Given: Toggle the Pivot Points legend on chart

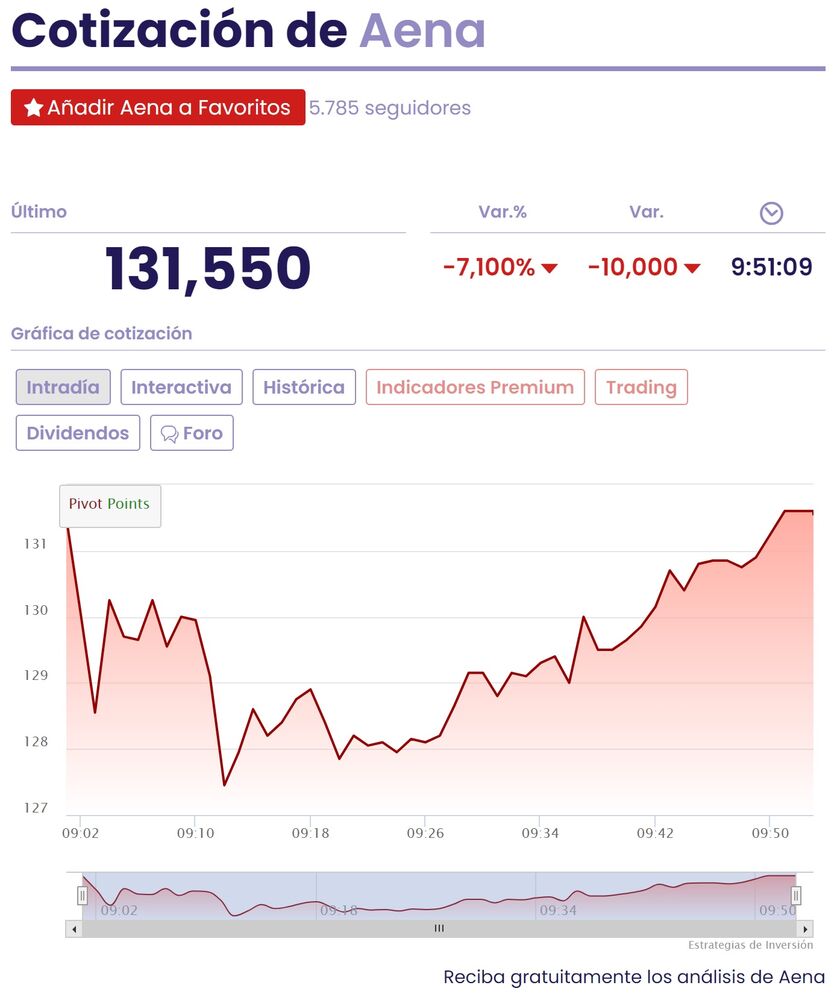Looking at the screenshot, I should [109, 504].
